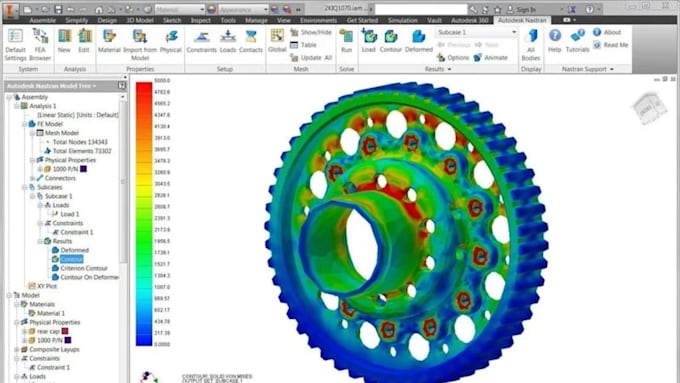Open the Environments tab
680x383 pixels.
318,20
